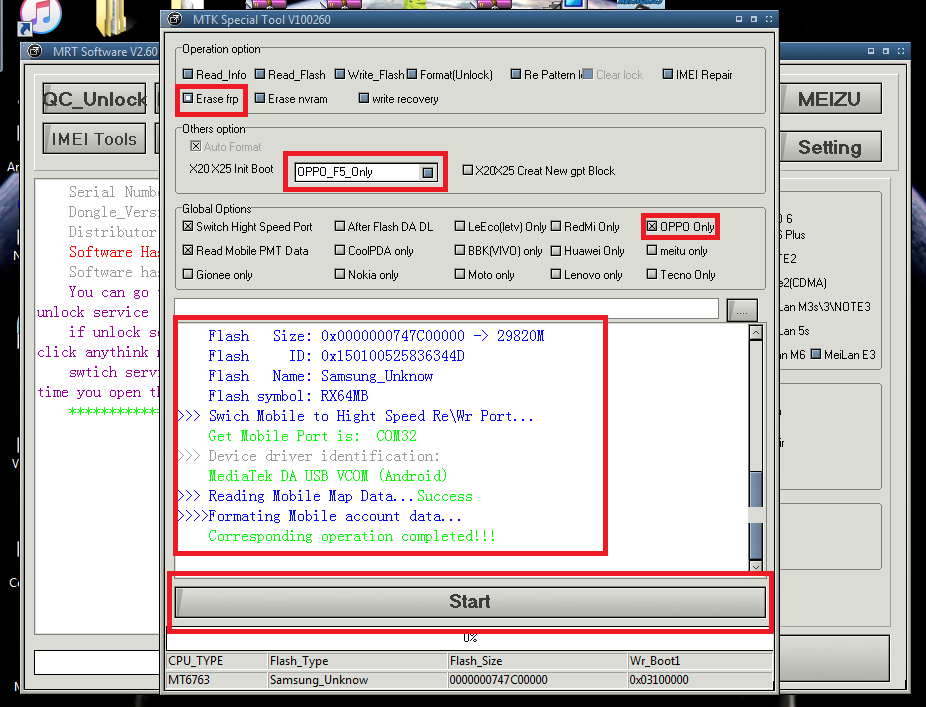Click the iTunes desktop shortcut icon
The width and height of the screenshot is (926, 707).
(40, 17)
